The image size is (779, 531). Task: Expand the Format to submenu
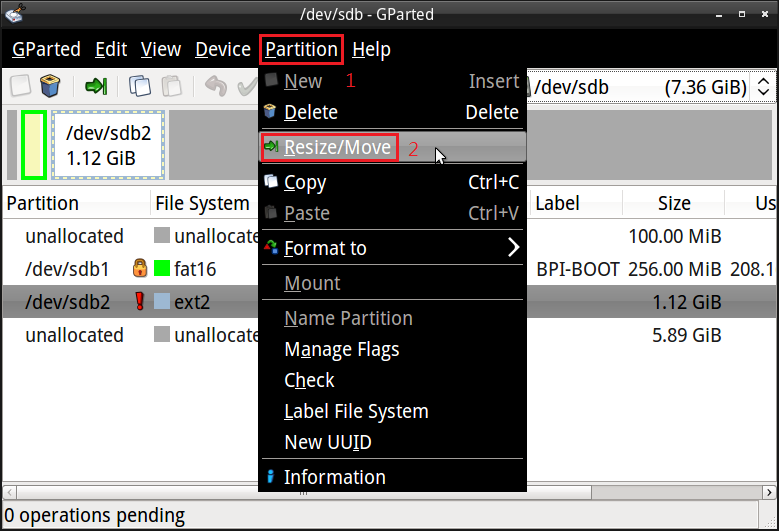392,248
